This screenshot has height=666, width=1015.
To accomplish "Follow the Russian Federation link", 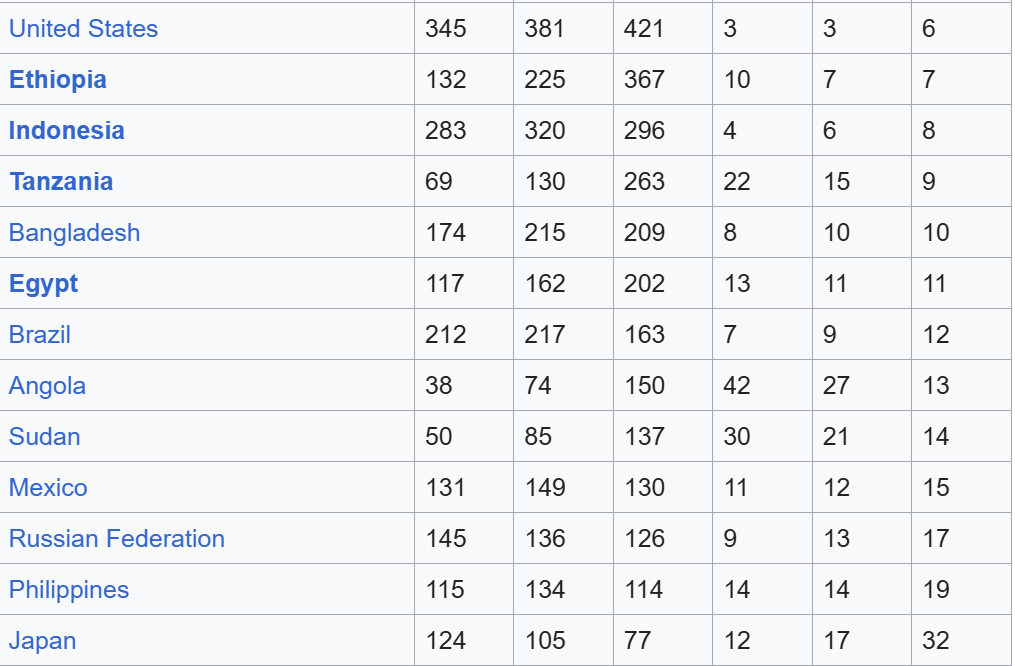I will point(117,539).
